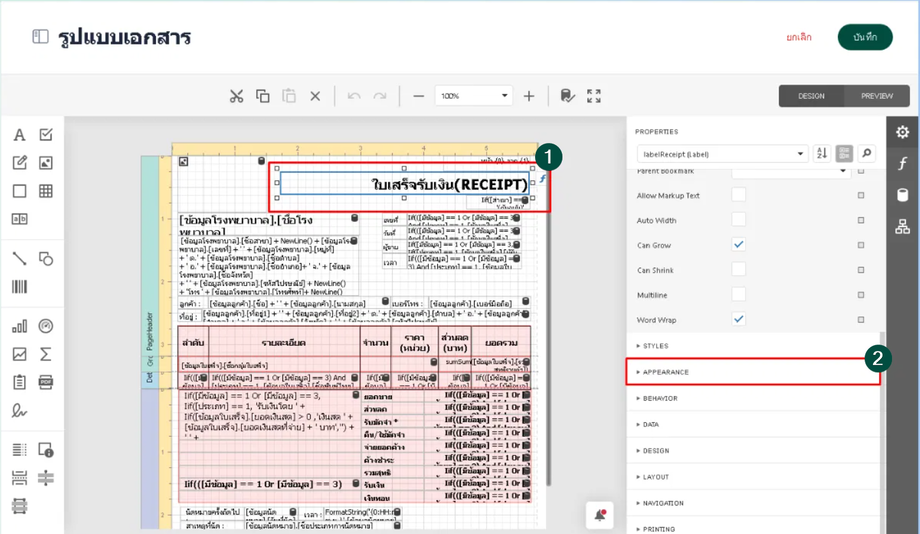Toggle full screen mode
The width and height of the screenshot is (920, 534).
coord(594,96)
